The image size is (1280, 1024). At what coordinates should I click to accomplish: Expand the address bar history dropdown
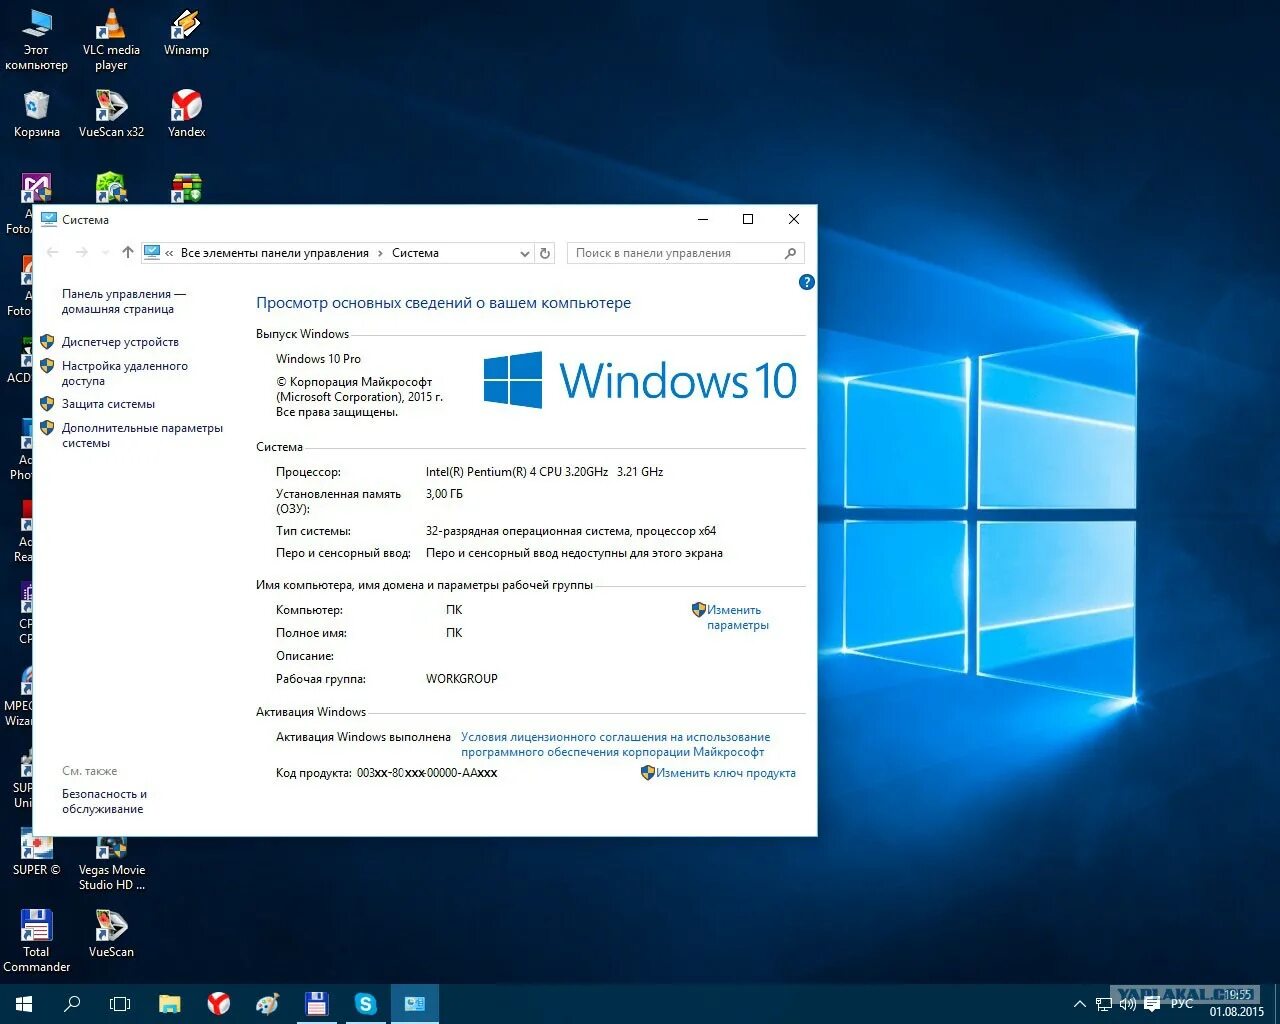[x=524, y=254]
